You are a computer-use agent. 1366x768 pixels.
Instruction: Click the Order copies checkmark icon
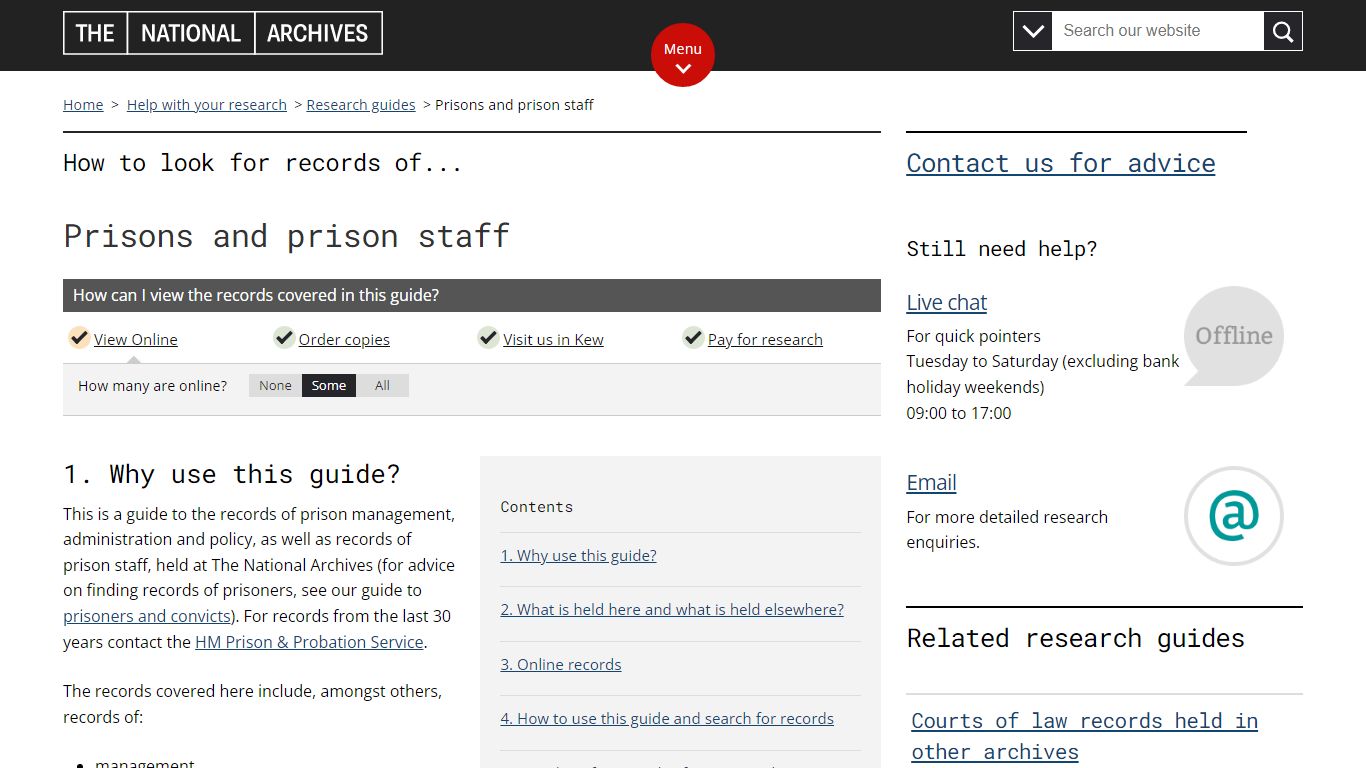point(284,338)
